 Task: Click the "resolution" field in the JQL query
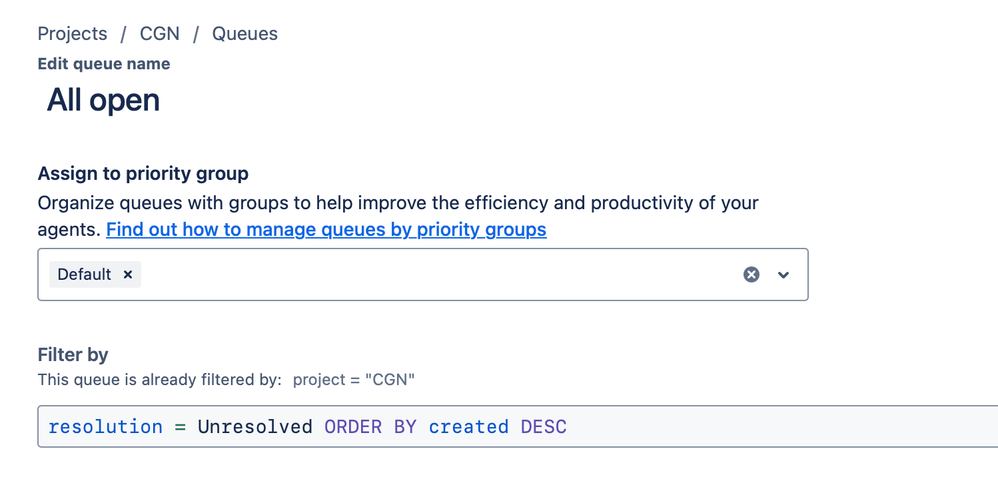coord(105,427)
